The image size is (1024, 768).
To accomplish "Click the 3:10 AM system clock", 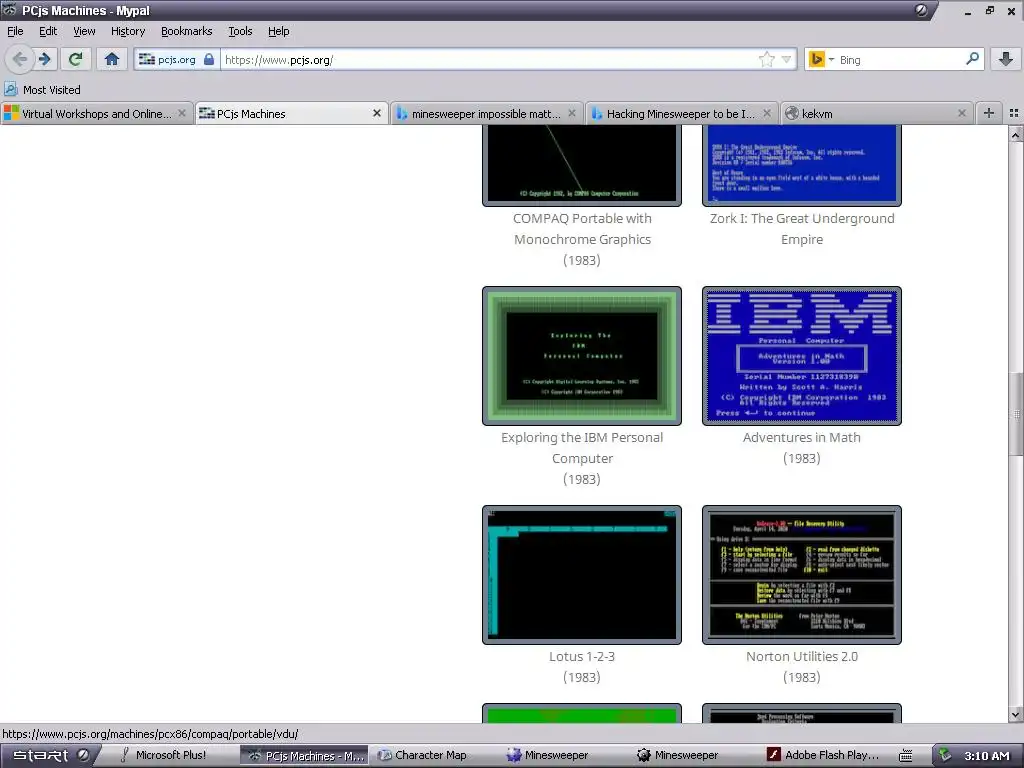I will pos(986,756).
